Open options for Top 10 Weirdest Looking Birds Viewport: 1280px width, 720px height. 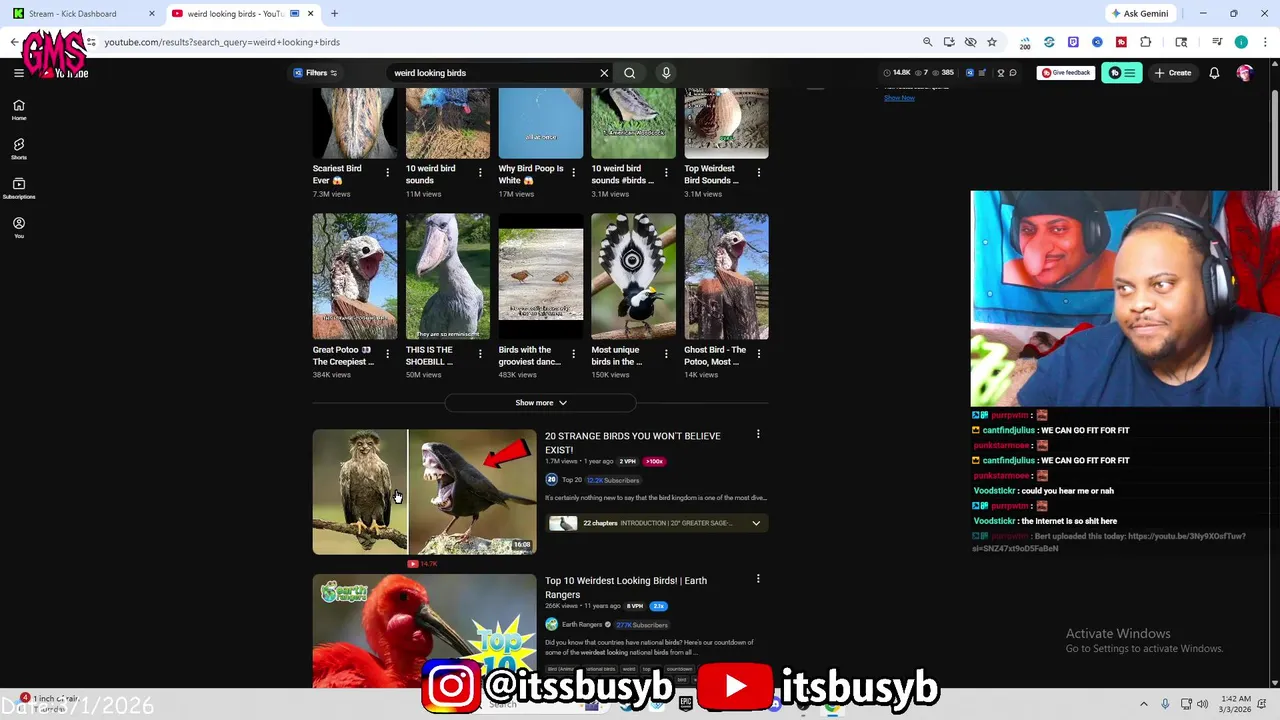758,579
